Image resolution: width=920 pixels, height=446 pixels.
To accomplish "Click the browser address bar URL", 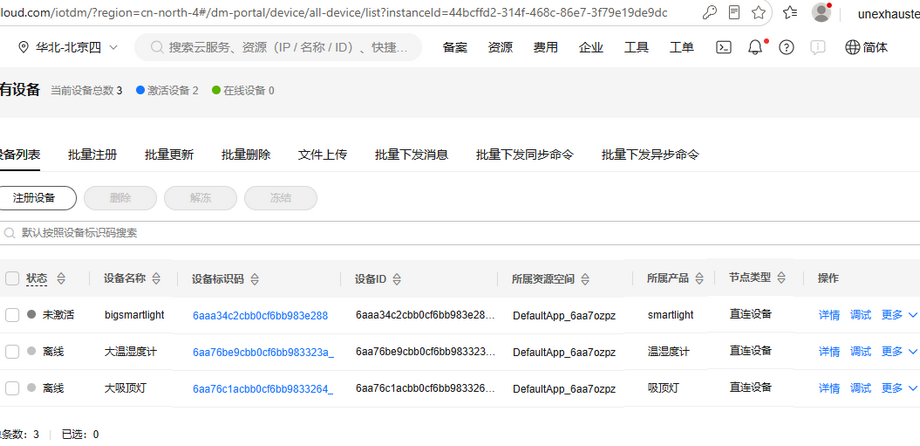I will 334,13.
